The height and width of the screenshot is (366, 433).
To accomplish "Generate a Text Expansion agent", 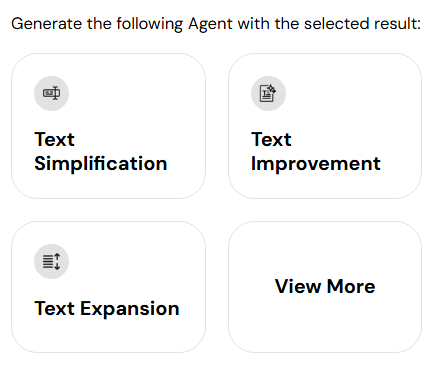I will coord(108,287).
